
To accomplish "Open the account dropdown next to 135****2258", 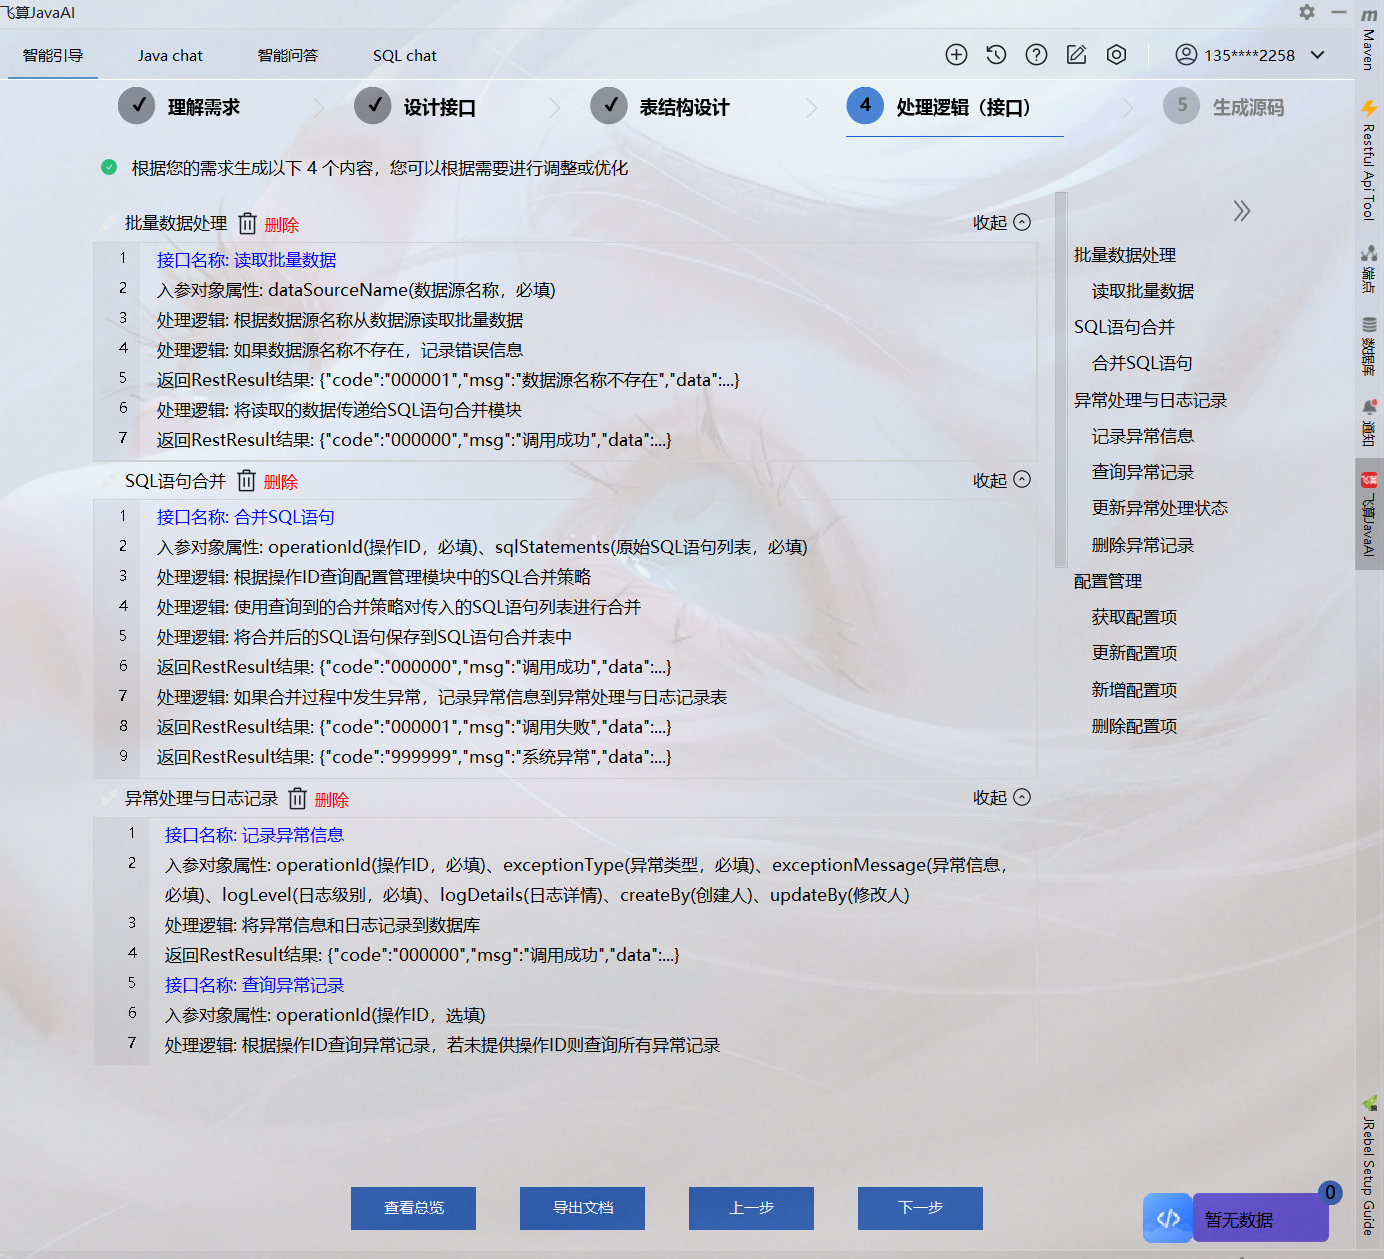I will tap(1318, 55).
